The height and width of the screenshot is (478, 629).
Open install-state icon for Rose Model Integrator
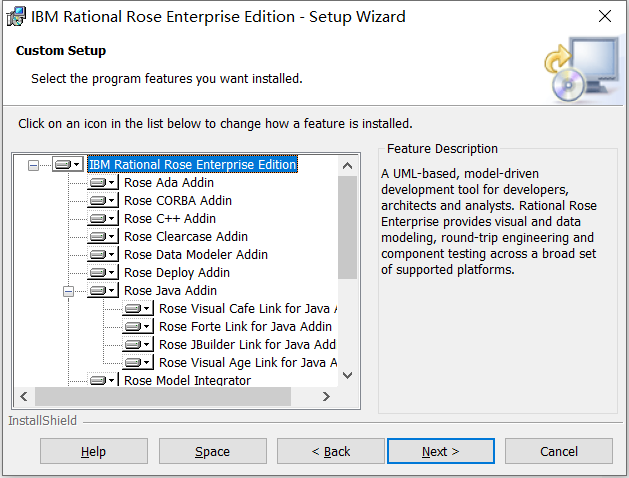point(103,379)
